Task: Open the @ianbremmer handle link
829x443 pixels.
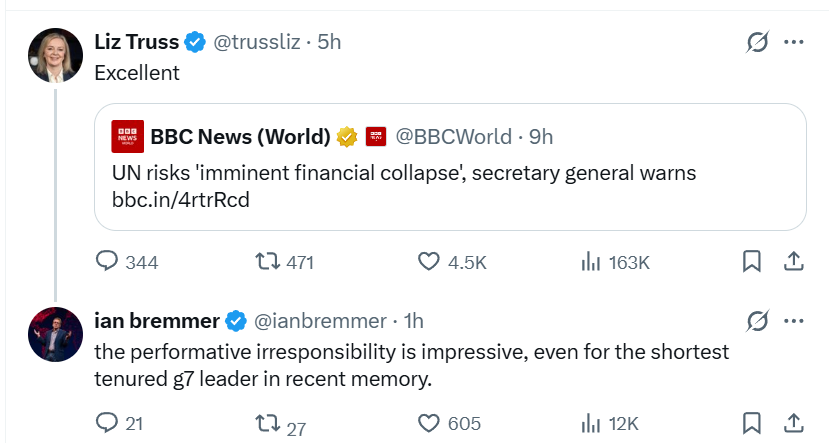Action: pyautogui.click(x=320, y=321)
